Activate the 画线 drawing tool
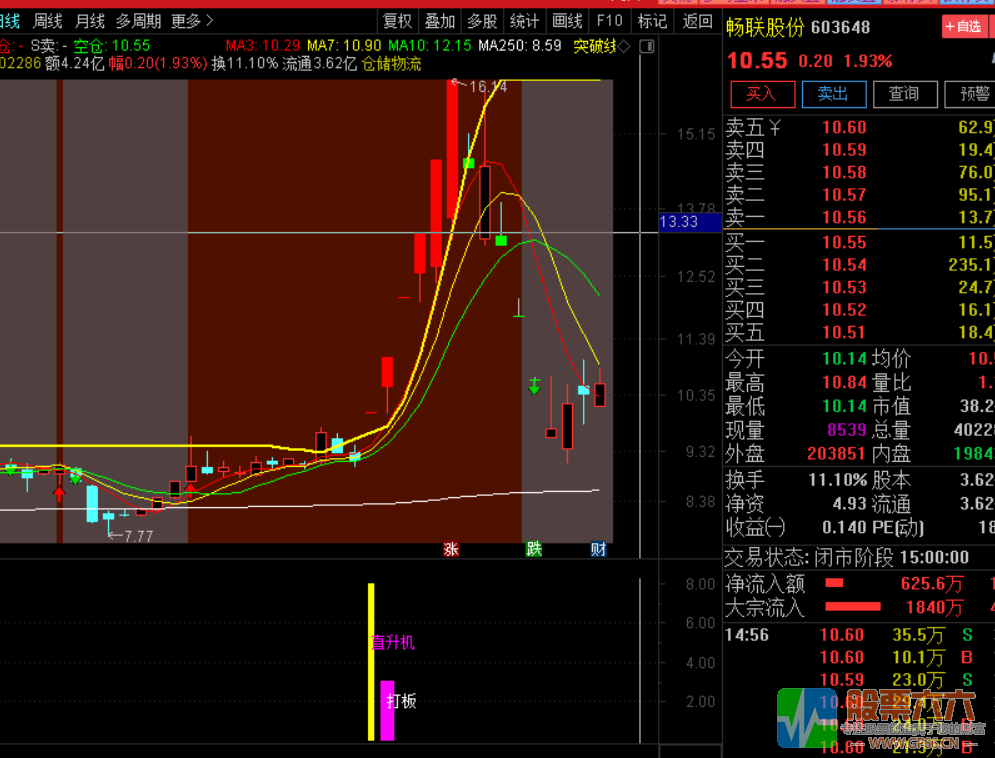The height and width of the screenshot is (758, 995). (567, 22)
